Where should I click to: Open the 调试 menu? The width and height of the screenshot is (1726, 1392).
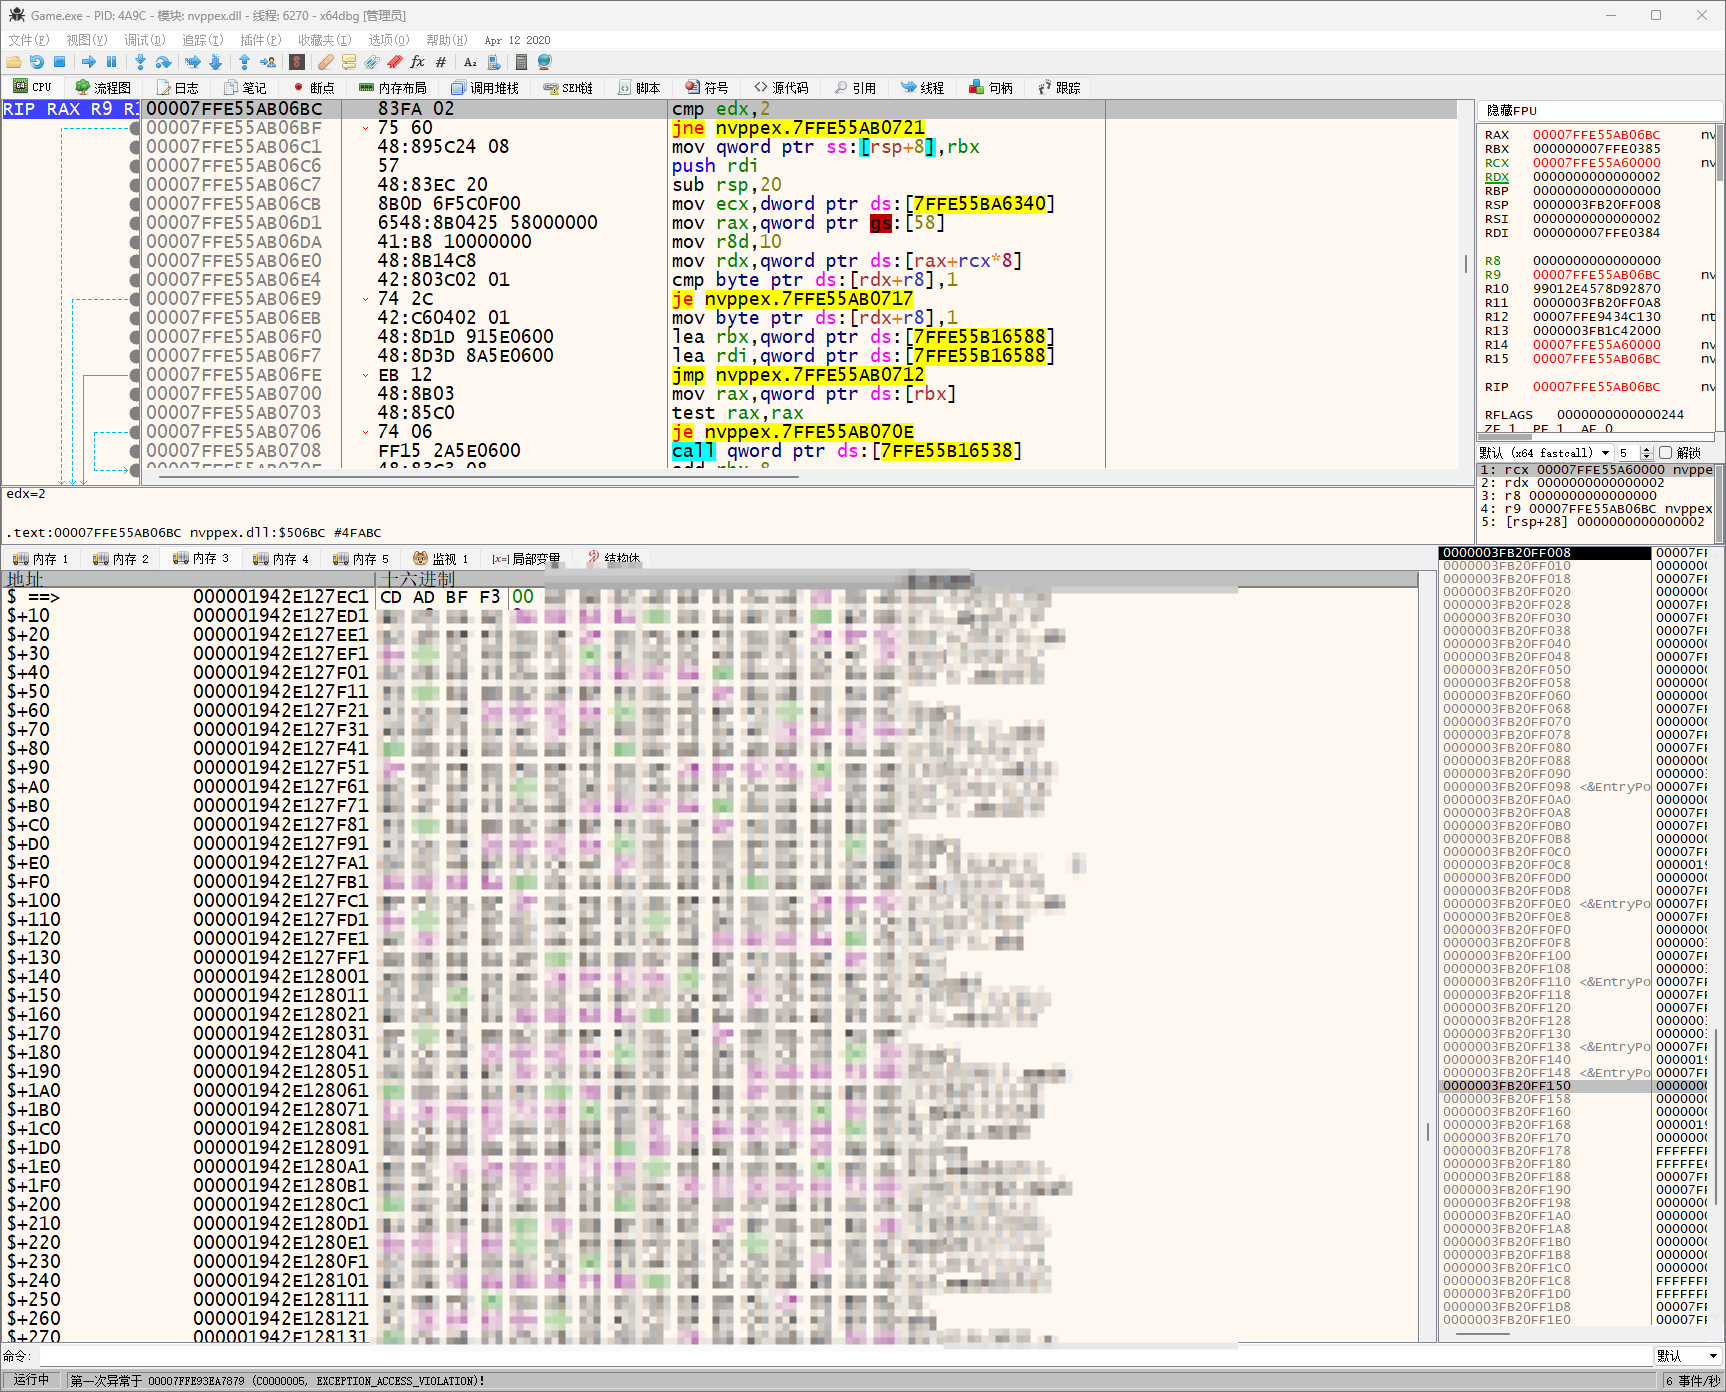tap(144, 40)
